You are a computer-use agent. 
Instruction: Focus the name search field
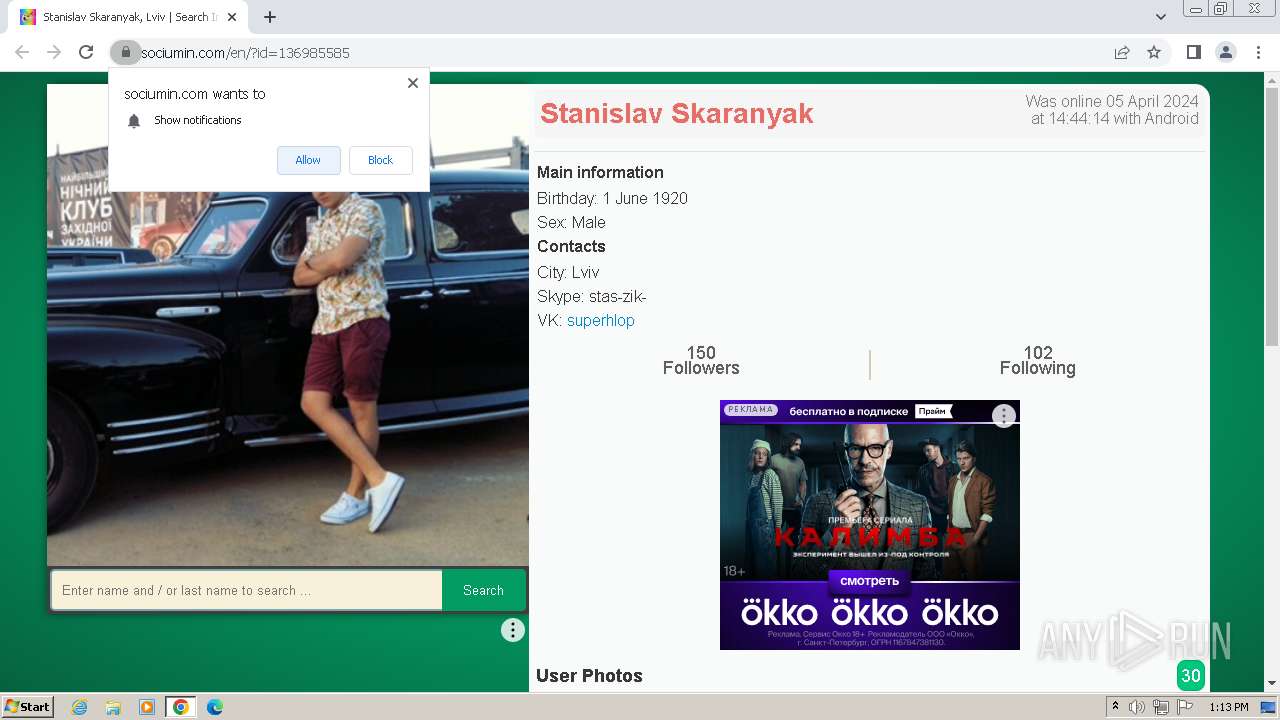click(x=247, y=590)
